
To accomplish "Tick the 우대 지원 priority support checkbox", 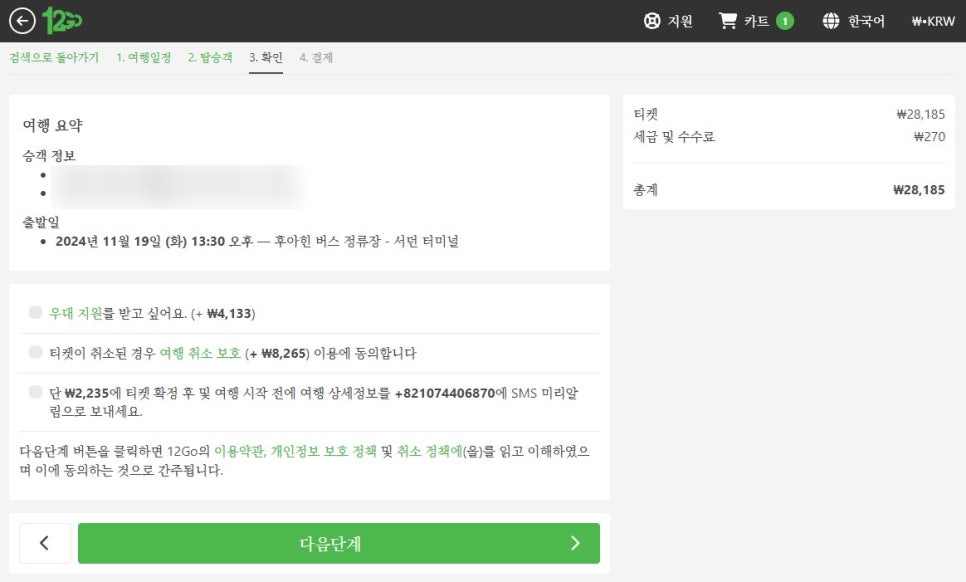I will (36, 312).
